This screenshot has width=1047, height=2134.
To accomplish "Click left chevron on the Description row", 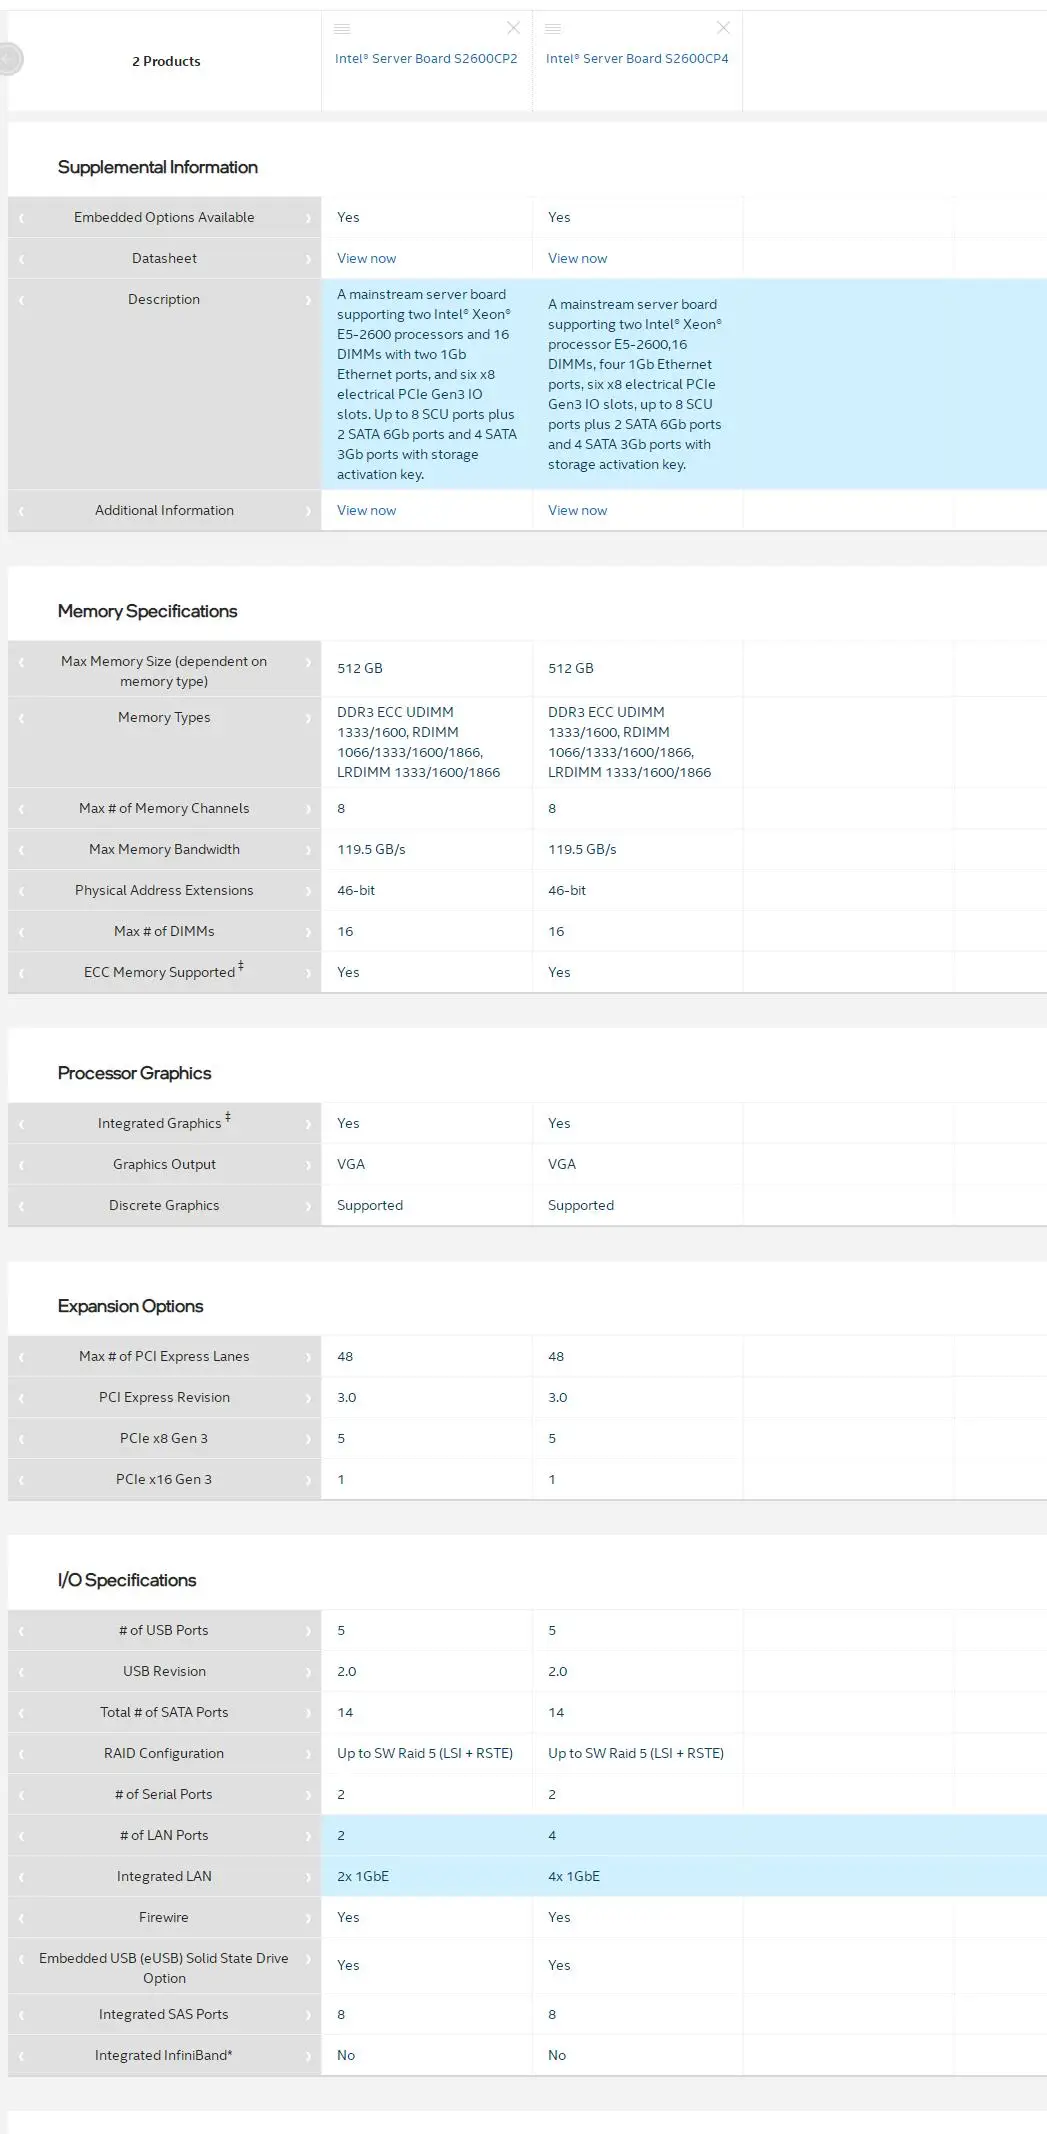I will 21,300.
